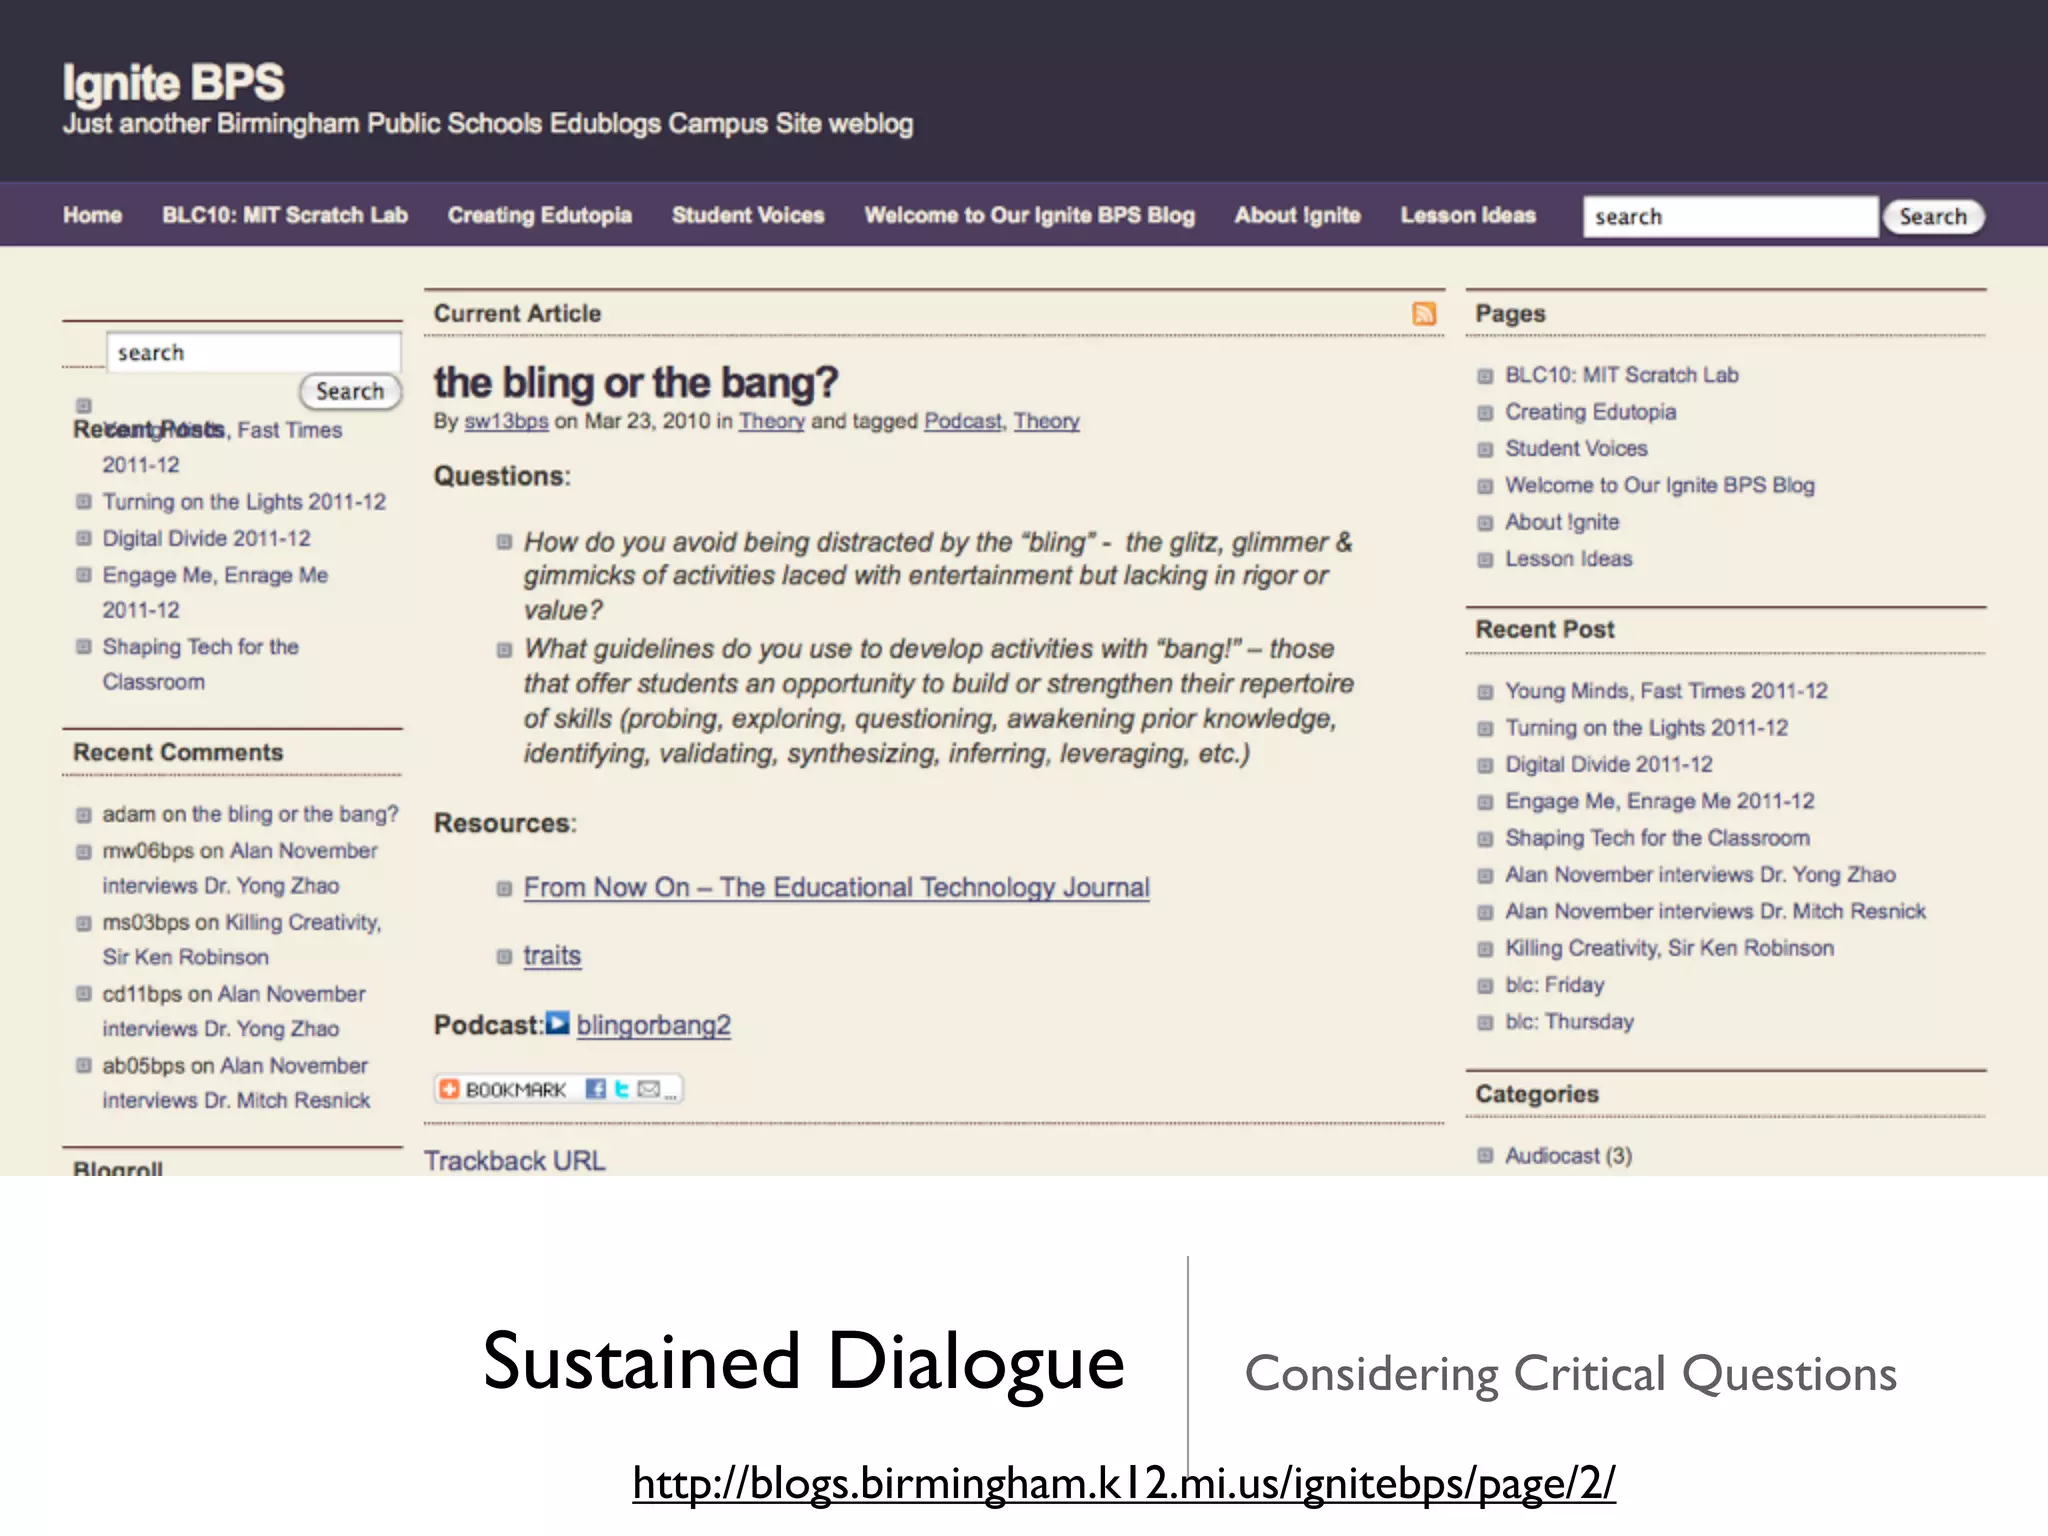Open ab05bps comment on Mitch Resnick interview
Image resolution: width=2048 pixels, height=1536 pixels.
tap(236, 1083)
